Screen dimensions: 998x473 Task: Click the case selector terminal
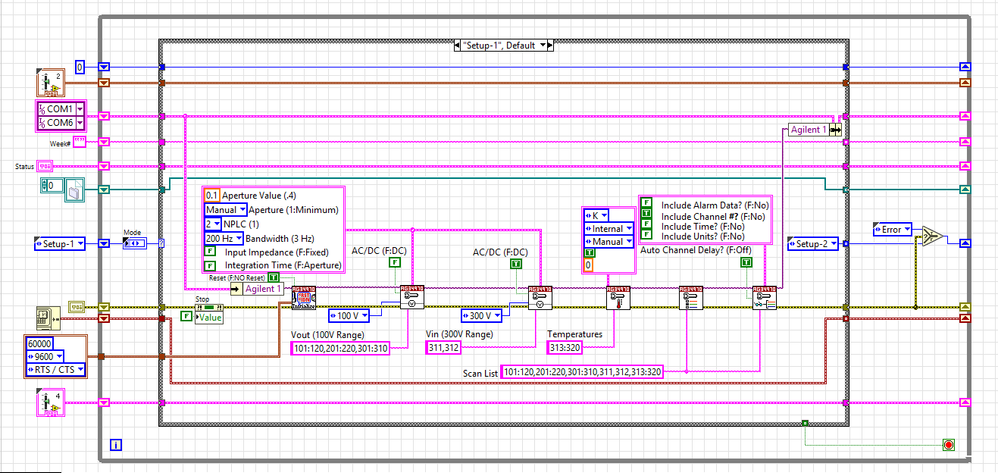161,243
